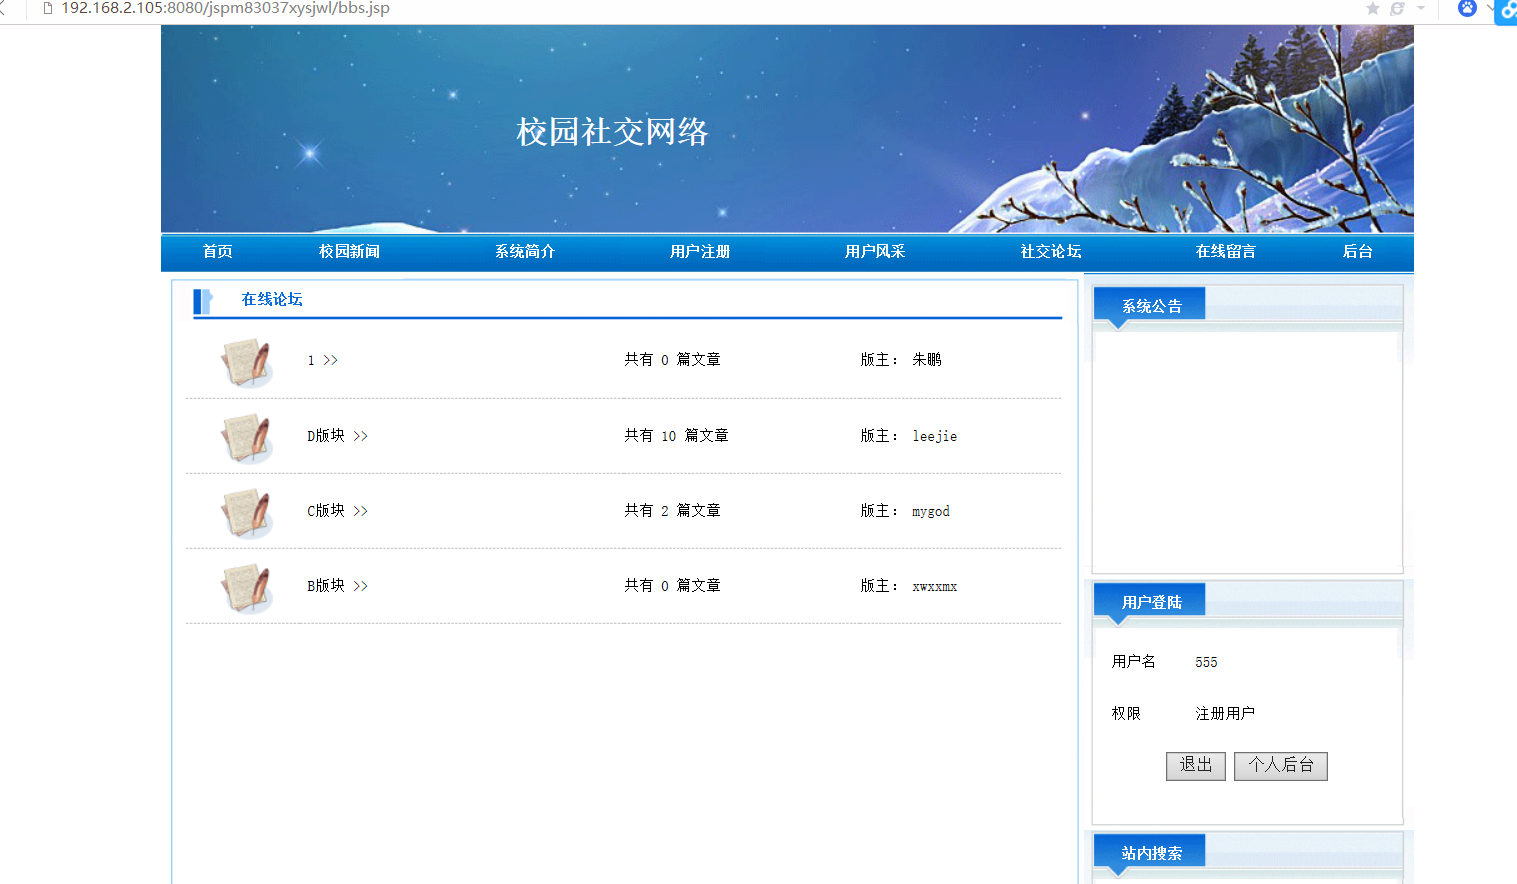Screen dimensions: 1517x884
Task: Open the D版块 forum board
Action: 337,436
